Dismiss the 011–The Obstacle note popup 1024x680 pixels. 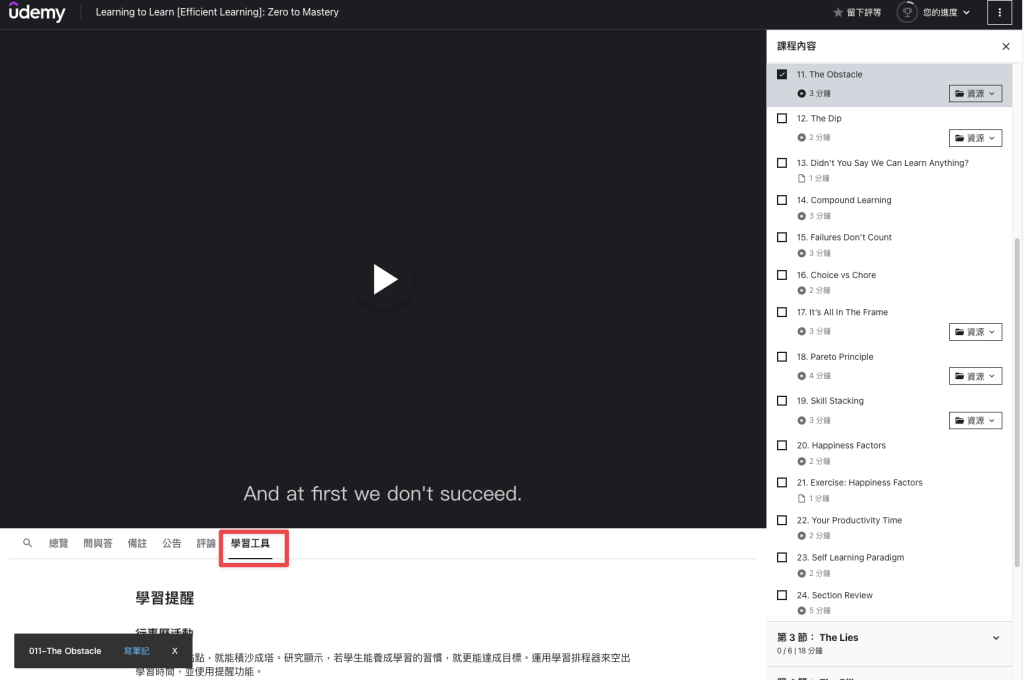pos(175,651)
